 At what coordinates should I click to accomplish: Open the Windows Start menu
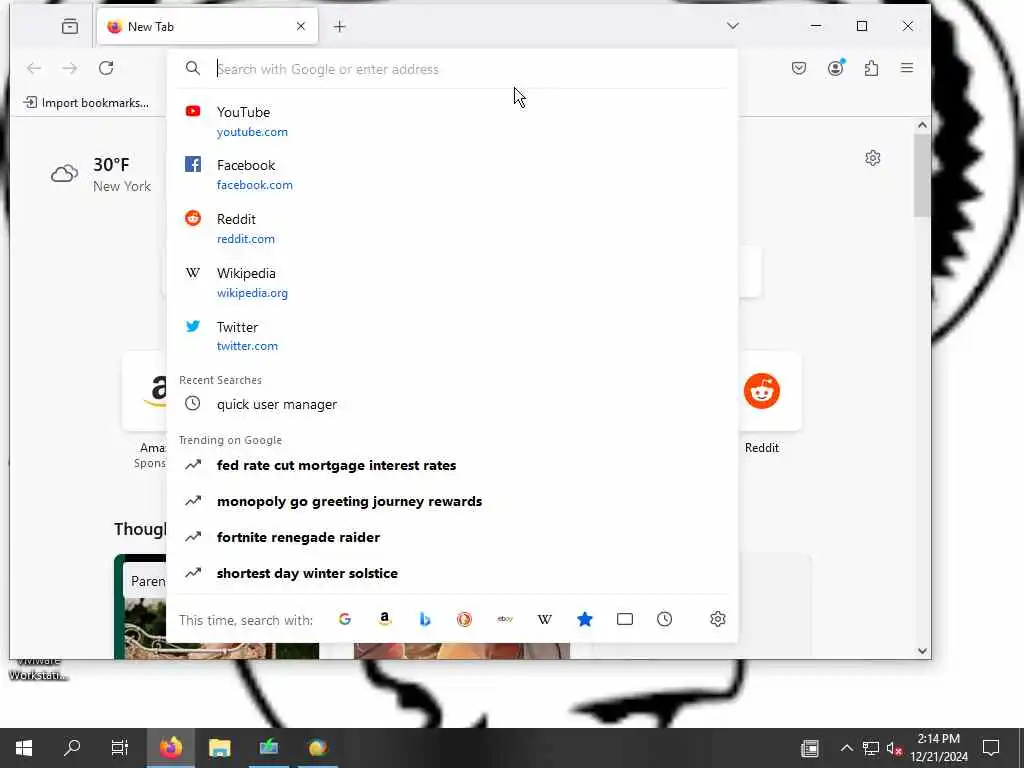click(24, 748)
